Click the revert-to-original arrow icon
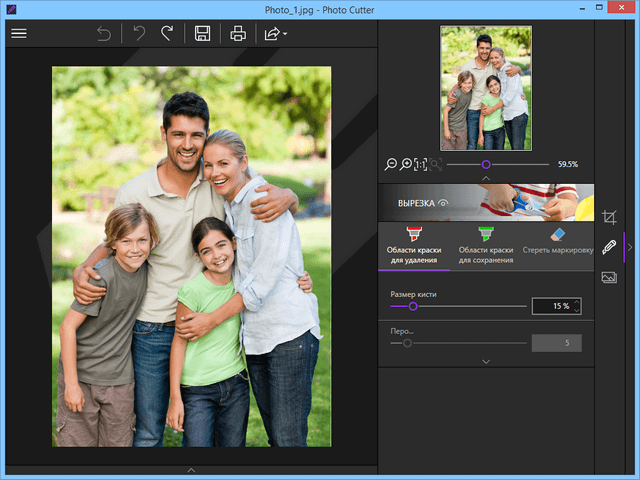The image size is (640, 480). click(x=104, y=33)
